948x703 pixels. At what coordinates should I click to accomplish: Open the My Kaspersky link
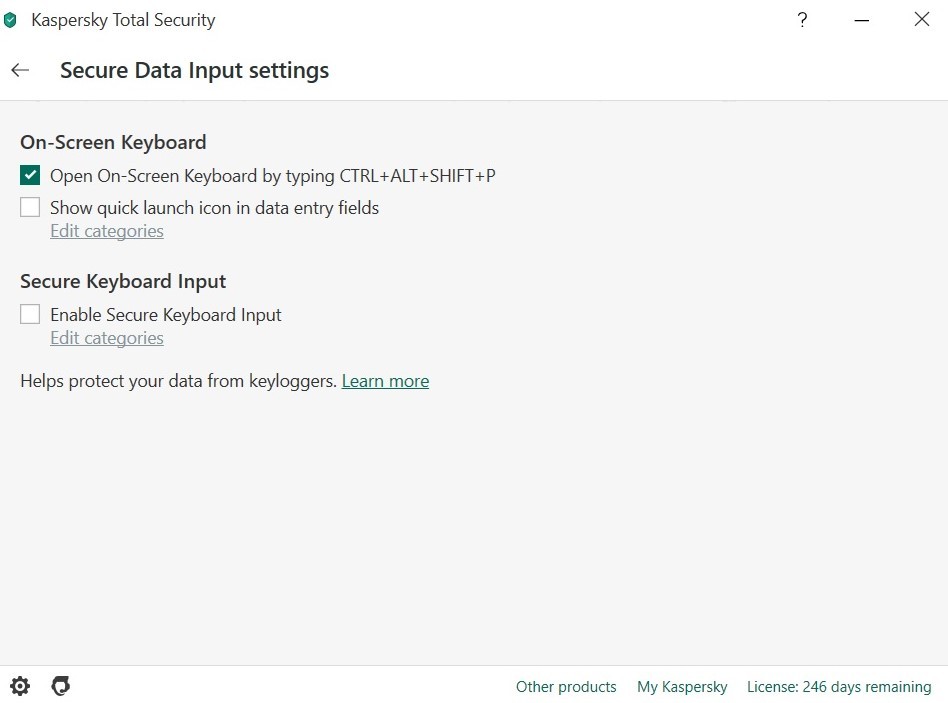point(682,687)
